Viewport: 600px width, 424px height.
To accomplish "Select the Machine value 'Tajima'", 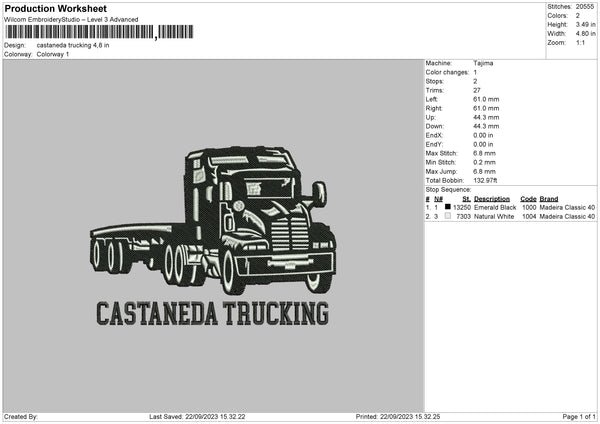I will tap(483, 63).
